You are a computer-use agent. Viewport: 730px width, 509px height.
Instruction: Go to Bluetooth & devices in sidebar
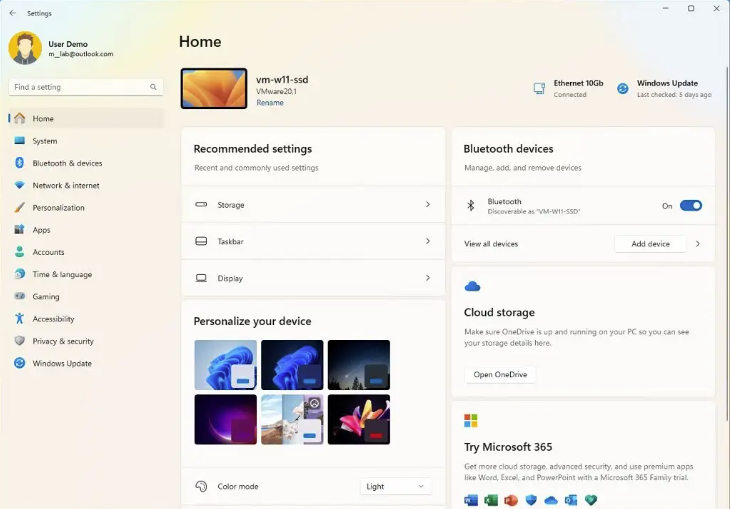tap(67, 163)
